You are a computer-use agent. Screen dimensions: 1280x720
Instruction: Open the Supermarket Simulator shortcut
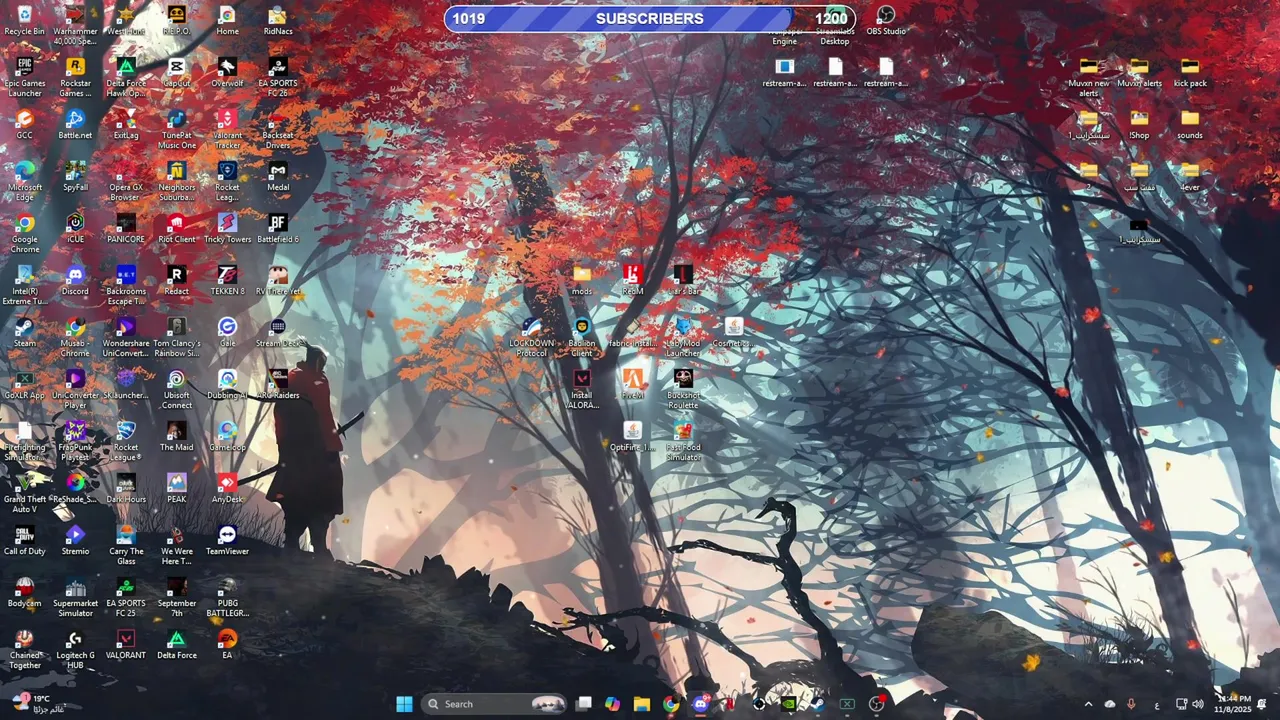coord(75,597)
